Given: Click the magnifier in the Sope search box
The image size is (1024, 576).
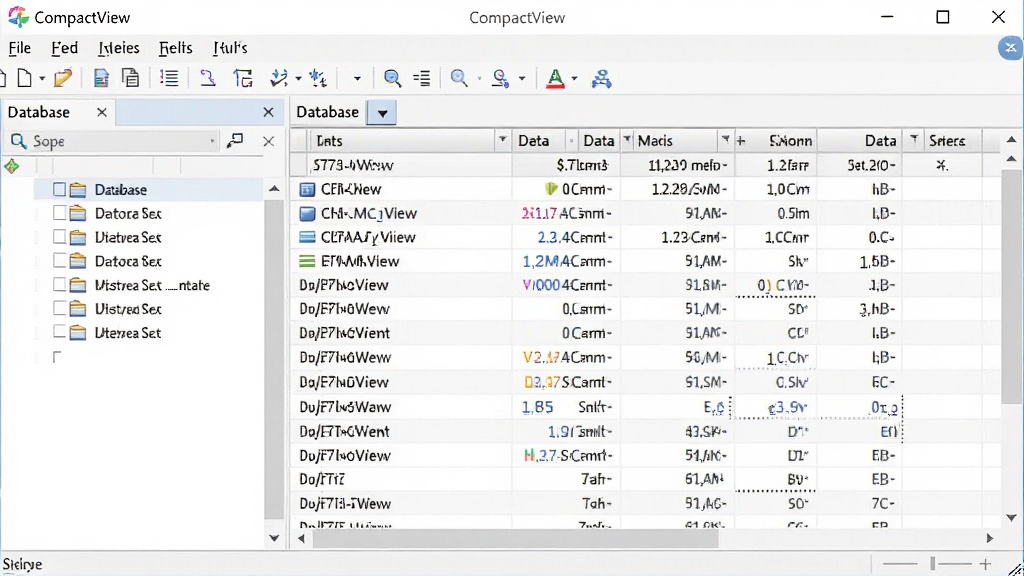Looking at the screenshot, I should [18, 141].
